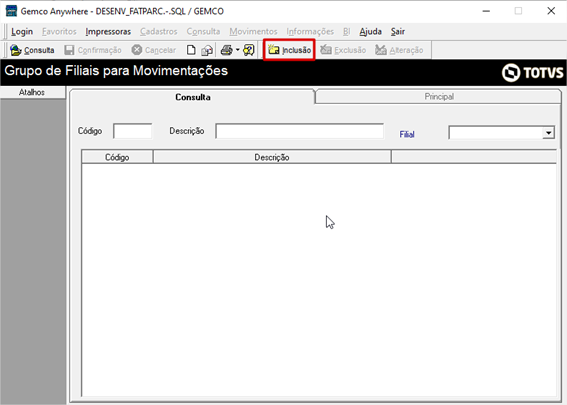Click the documents copy icon beside blank page

coord(207,50)
